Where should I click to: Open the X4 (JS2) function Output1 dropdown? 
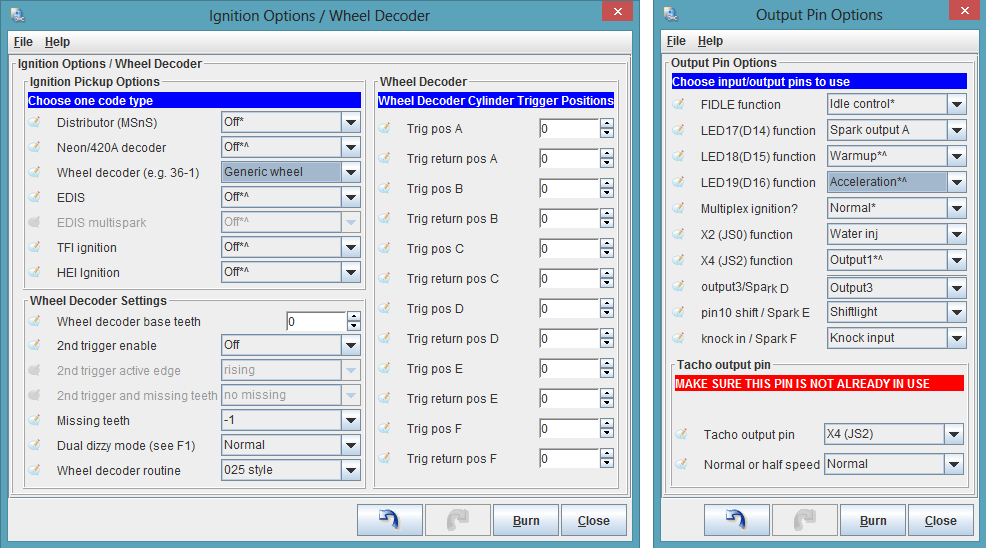pos(897,260)
